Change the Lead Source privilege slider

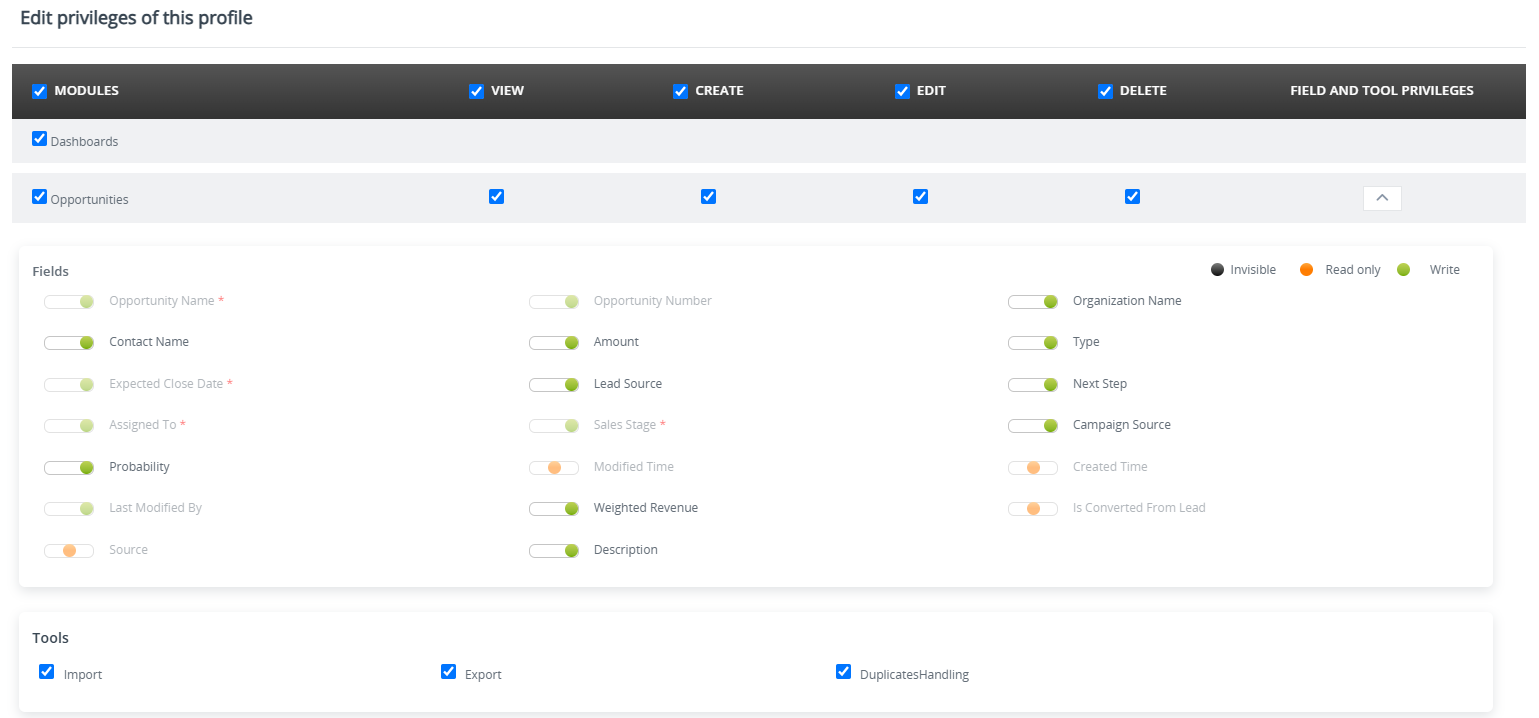tap(554, 384)
